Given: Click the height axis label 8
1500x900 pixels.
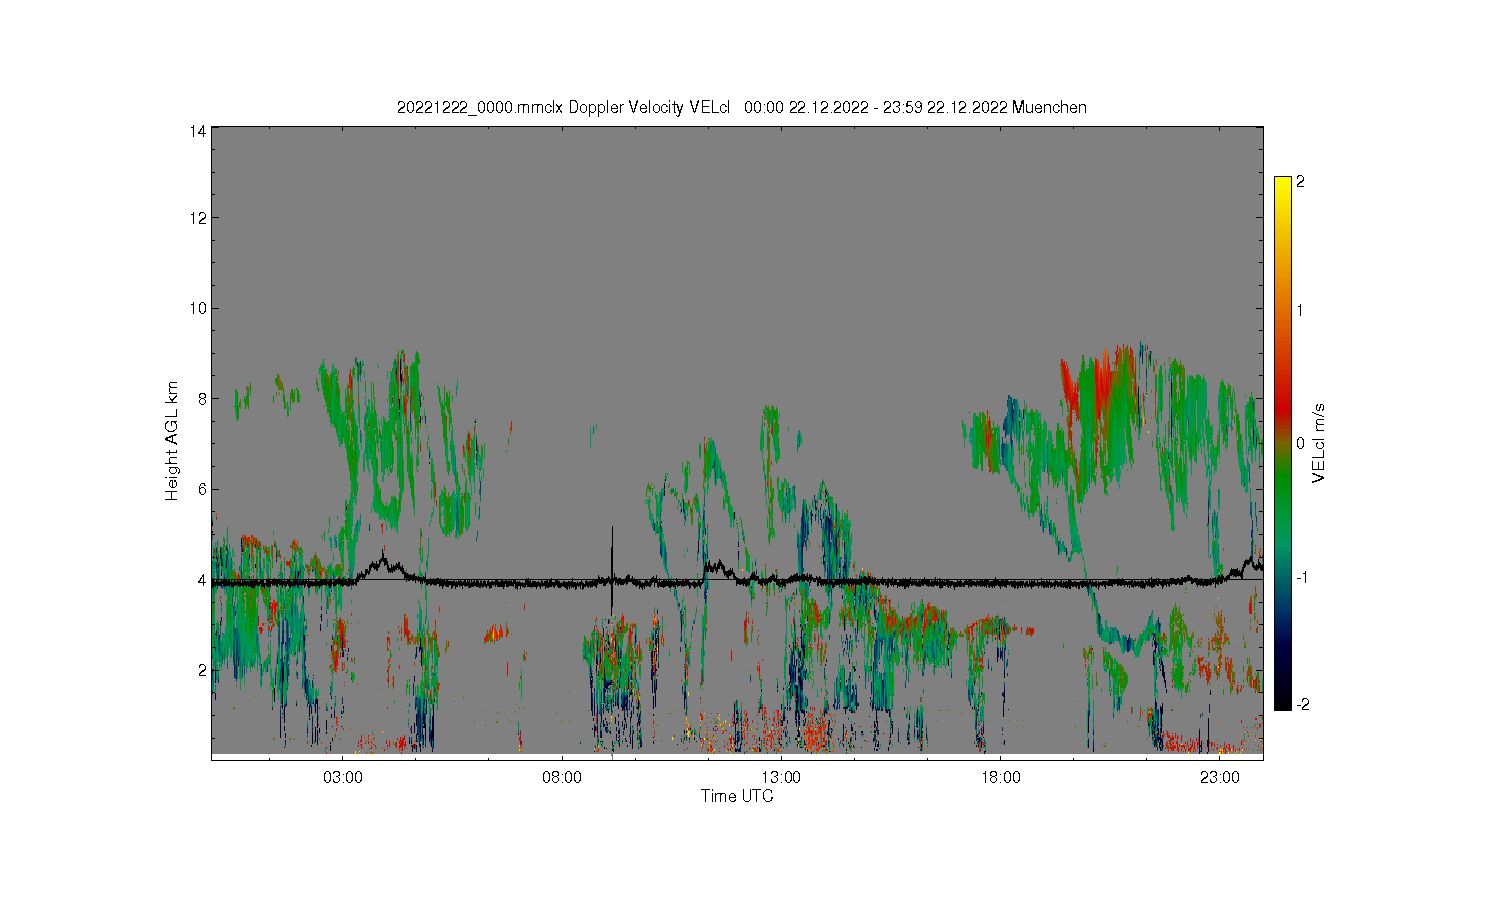Looking at the screenshot, I should pyautogui.click(x=203, y=398).
